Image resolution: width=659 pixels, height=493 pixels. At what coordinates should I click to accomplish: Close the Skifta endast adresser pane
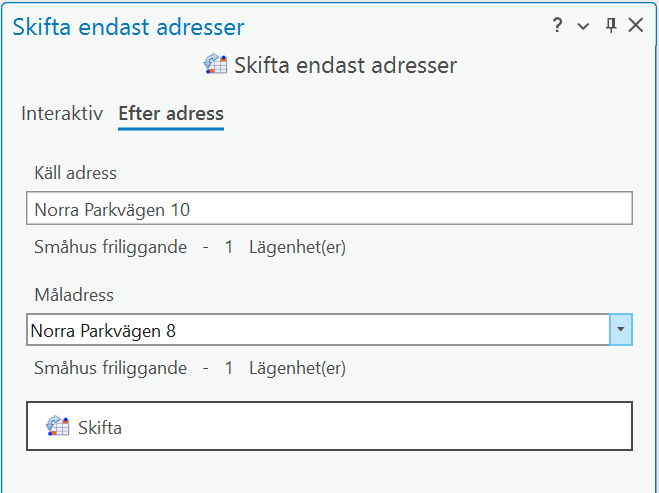click(636, 26)
